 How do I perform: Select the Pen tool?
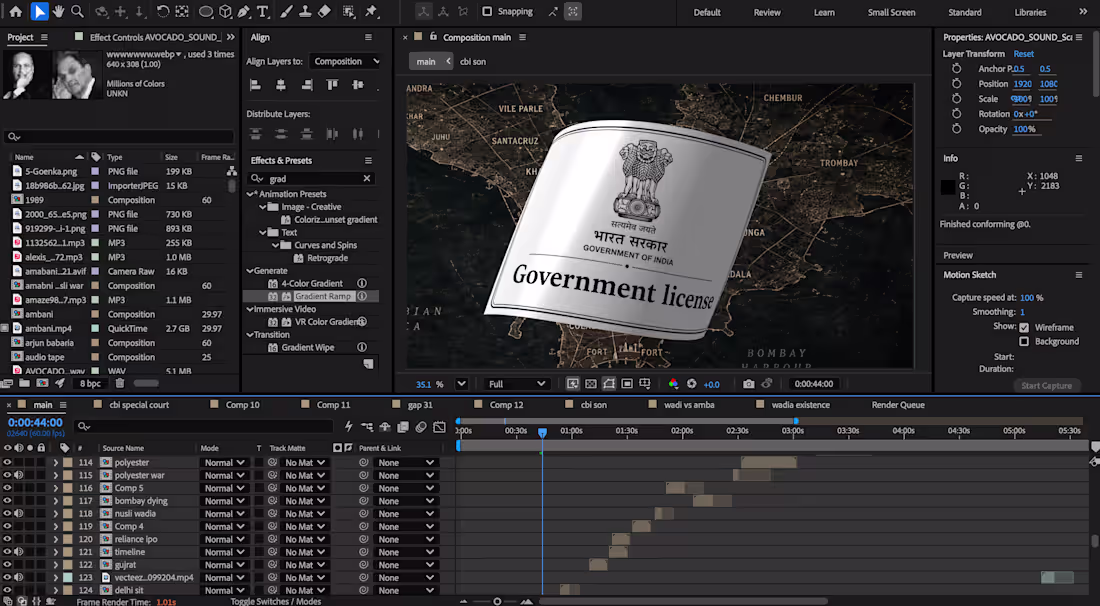point(243,11)
